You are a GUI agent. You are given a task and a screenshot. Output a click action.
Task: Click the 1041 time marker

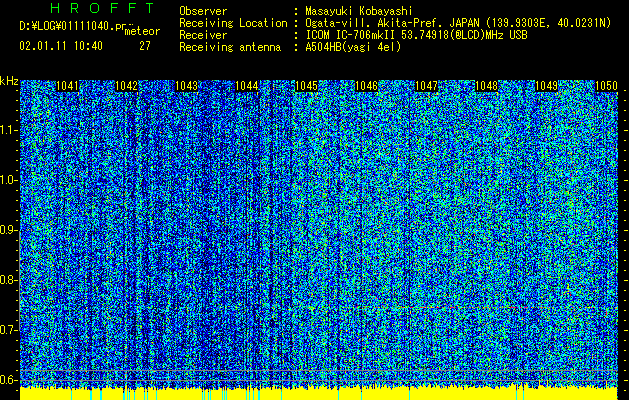coord(67,86)
